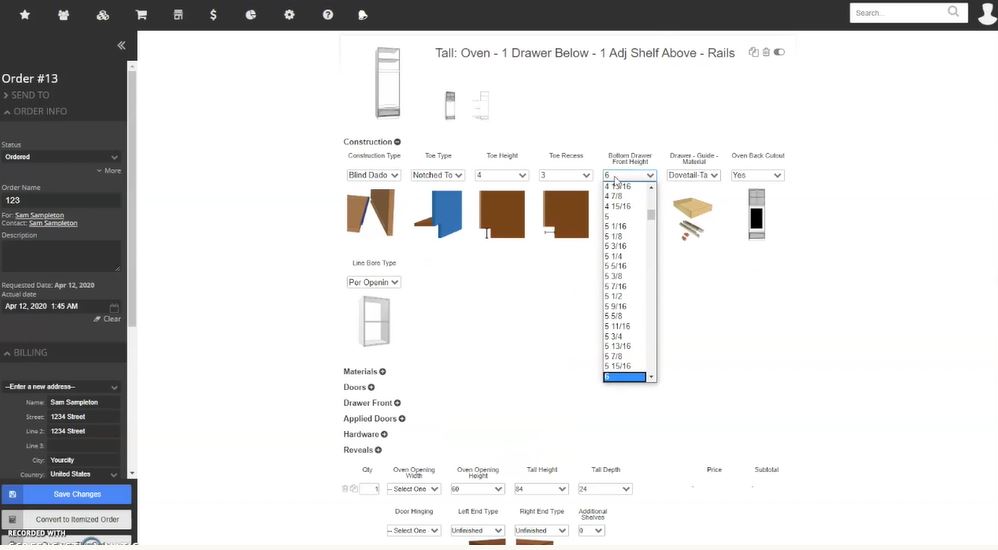Collapse the sidebar with double chevron

pyautogui.click(x=121, y=45)
